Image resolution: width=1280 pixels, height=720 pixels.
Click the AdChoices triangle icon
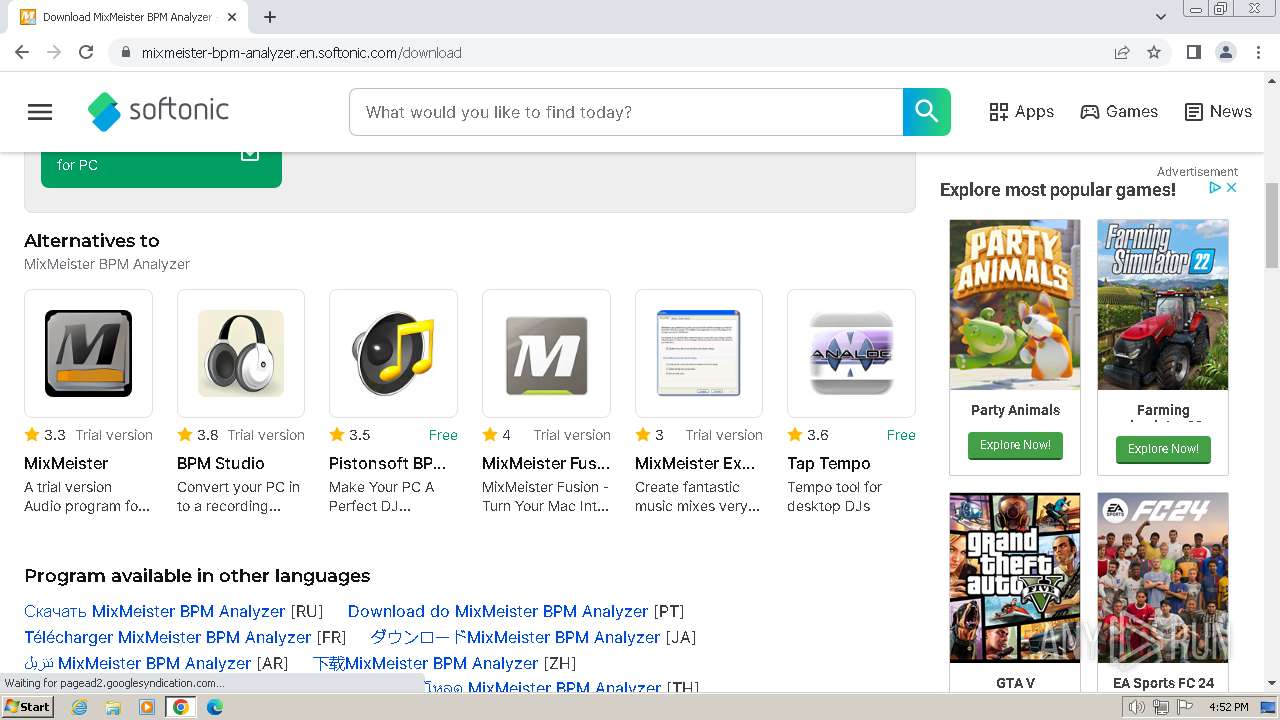(x=1215, y=187)
